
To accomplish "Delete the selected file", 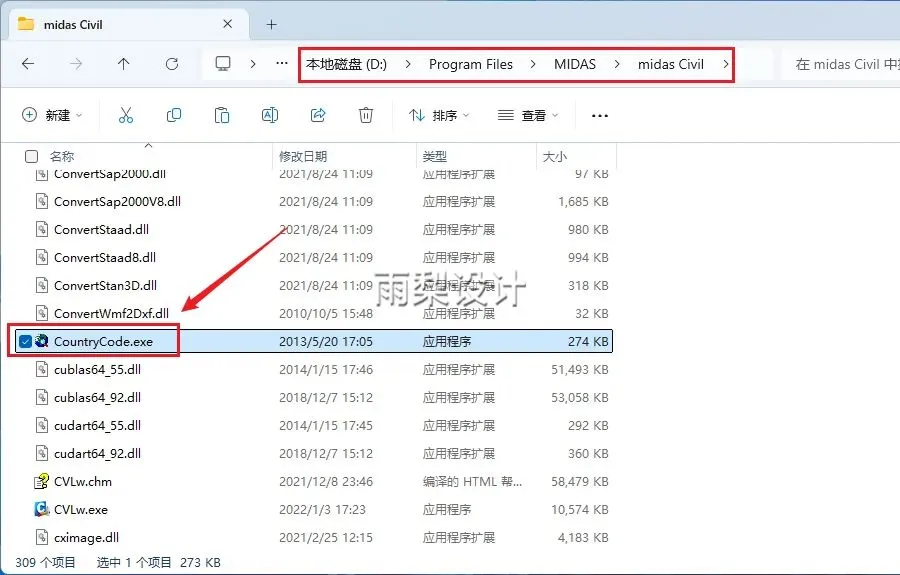I will pos(366,115).
